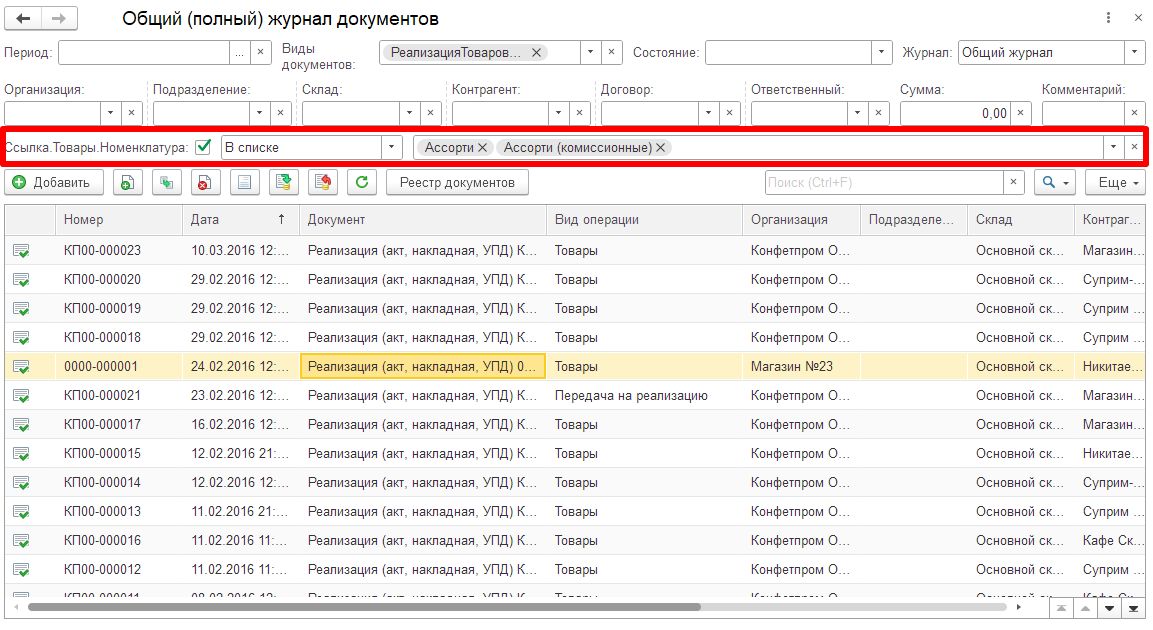
Task: Clear the Контрагент filter
Action: 579,113
